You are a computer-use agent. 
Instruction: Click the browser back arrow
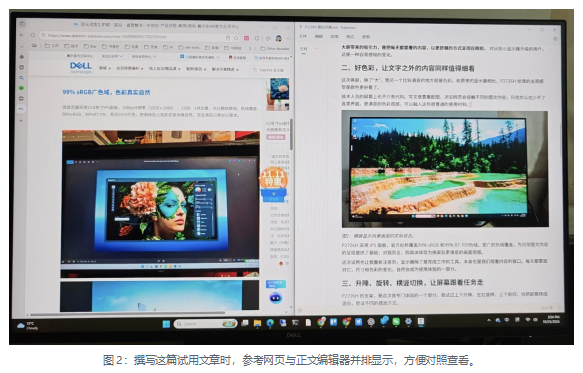(x=22, y=35)
